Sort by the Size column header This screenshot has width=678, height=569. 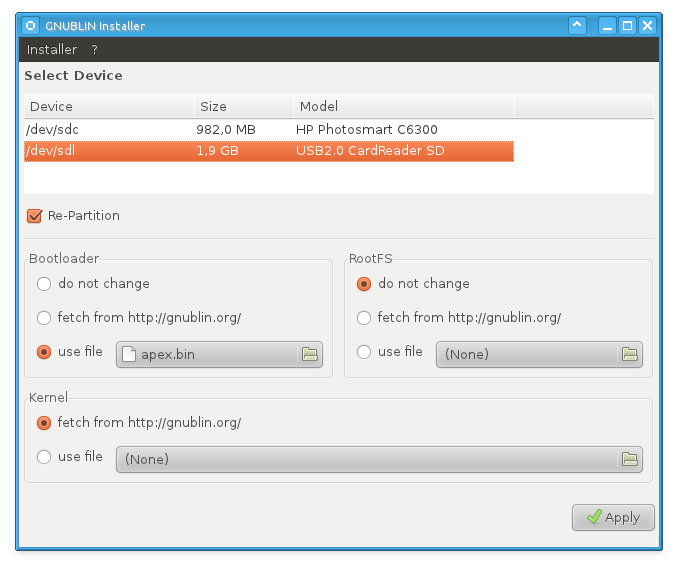(244, 106)
